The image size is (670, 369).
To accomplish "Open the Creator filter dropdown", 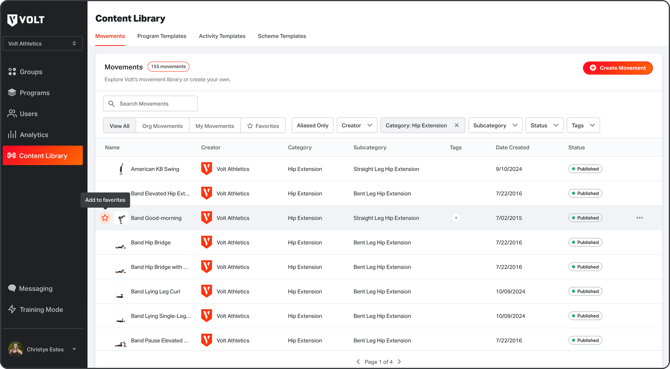I will [x=357, y=126].
